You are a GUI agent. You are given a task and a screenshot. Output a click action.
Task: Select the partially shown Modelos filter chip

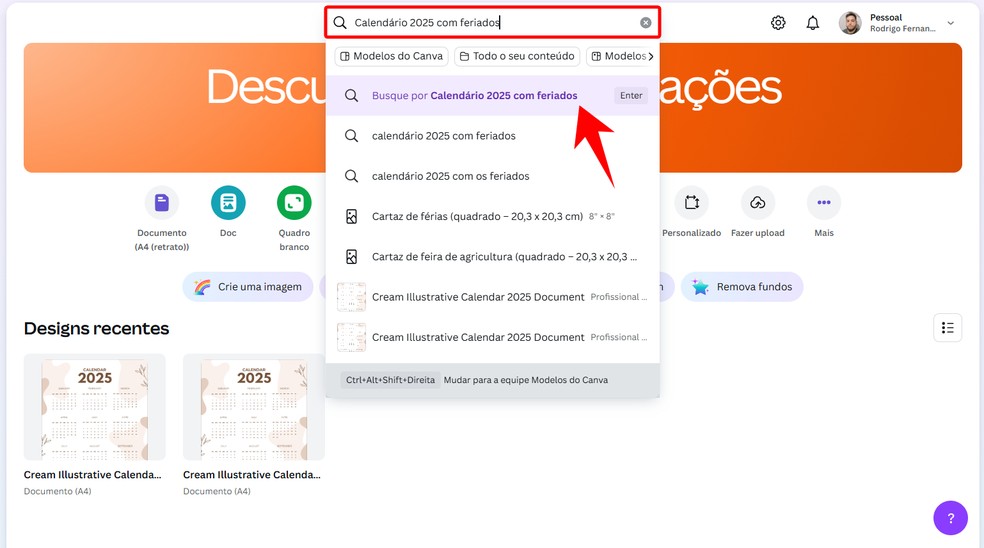point(619,56)
